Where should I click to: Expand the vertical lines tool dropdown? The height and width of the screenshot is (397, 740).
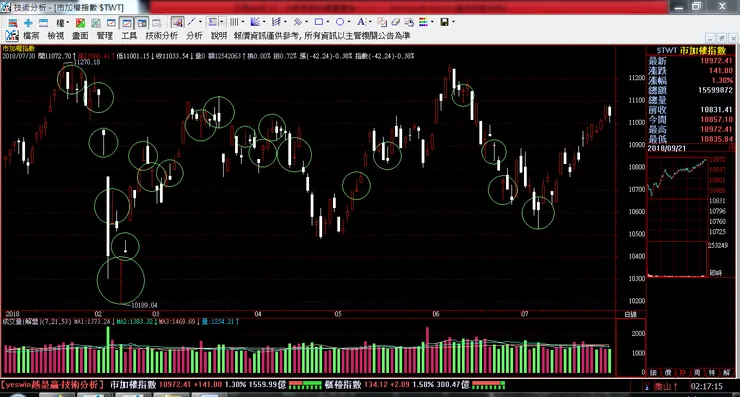click(x=243, y=22)
